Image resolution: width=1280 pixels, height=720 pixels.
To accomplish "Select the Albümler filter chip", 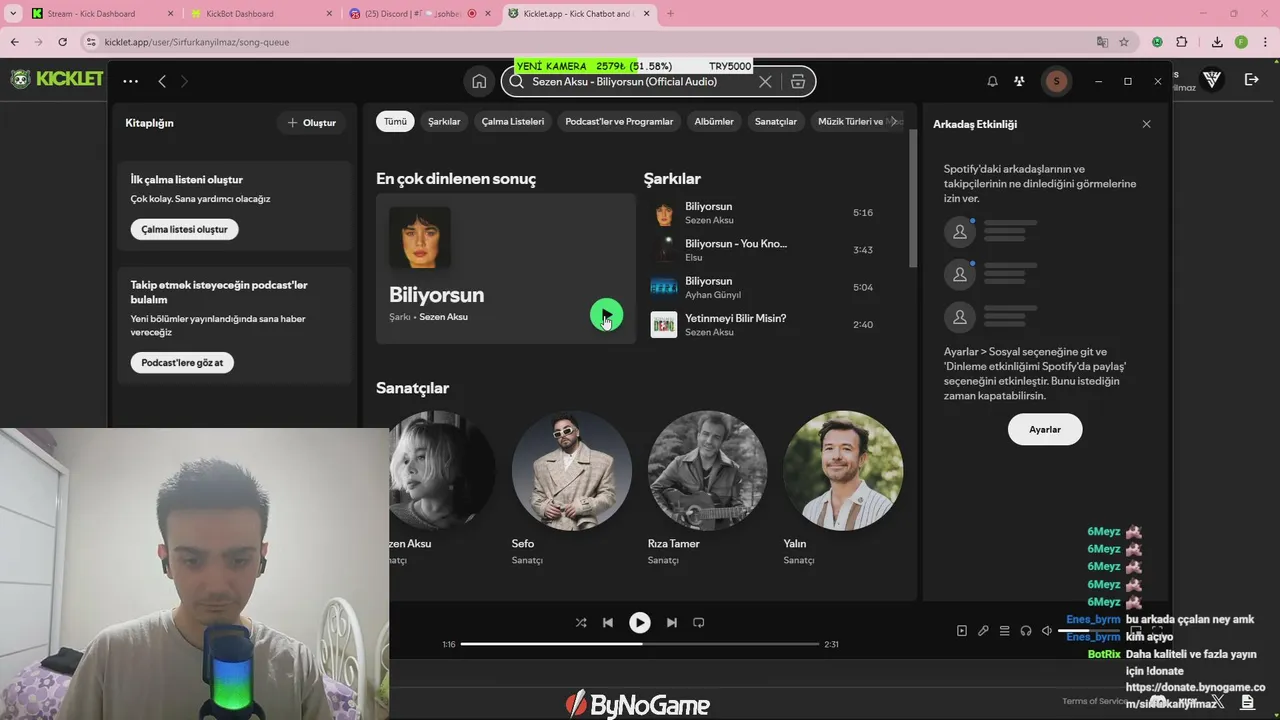I will pyautogui.click(x=714, y=121).
